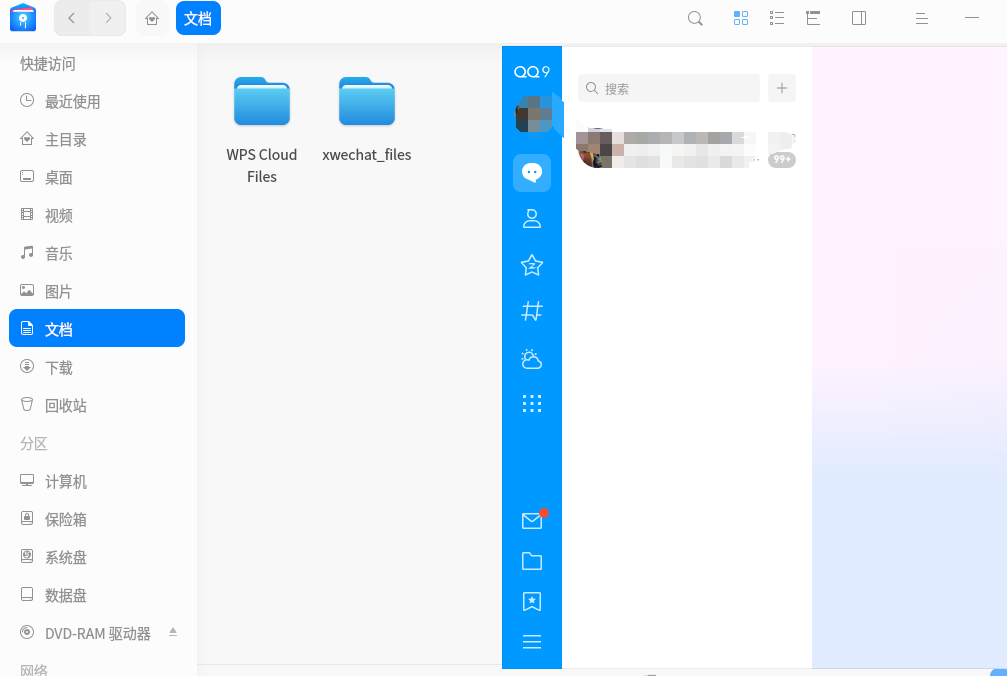Image resolution: width=1007 pixels, height=676 pixels.
Task: Go back in file manager
Action: tap(72, 18)
